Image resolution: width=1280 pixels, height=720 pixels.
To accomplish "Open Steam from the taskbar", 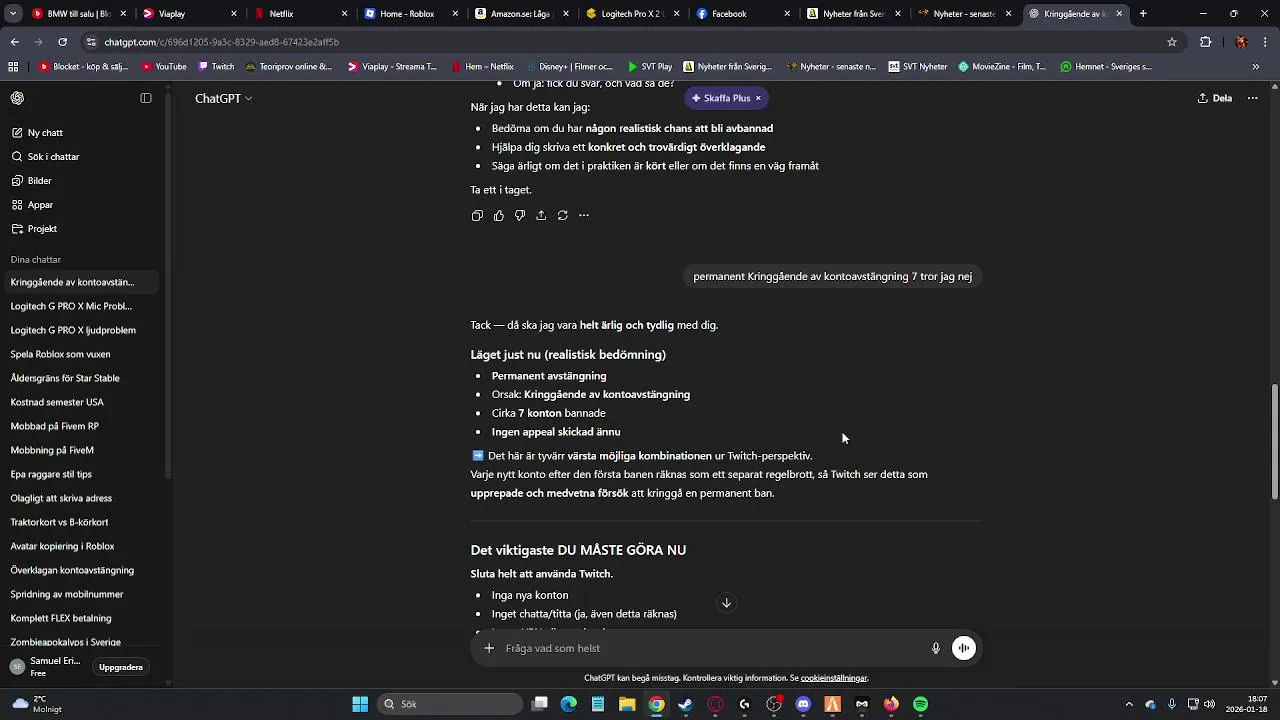I will 685,704.
